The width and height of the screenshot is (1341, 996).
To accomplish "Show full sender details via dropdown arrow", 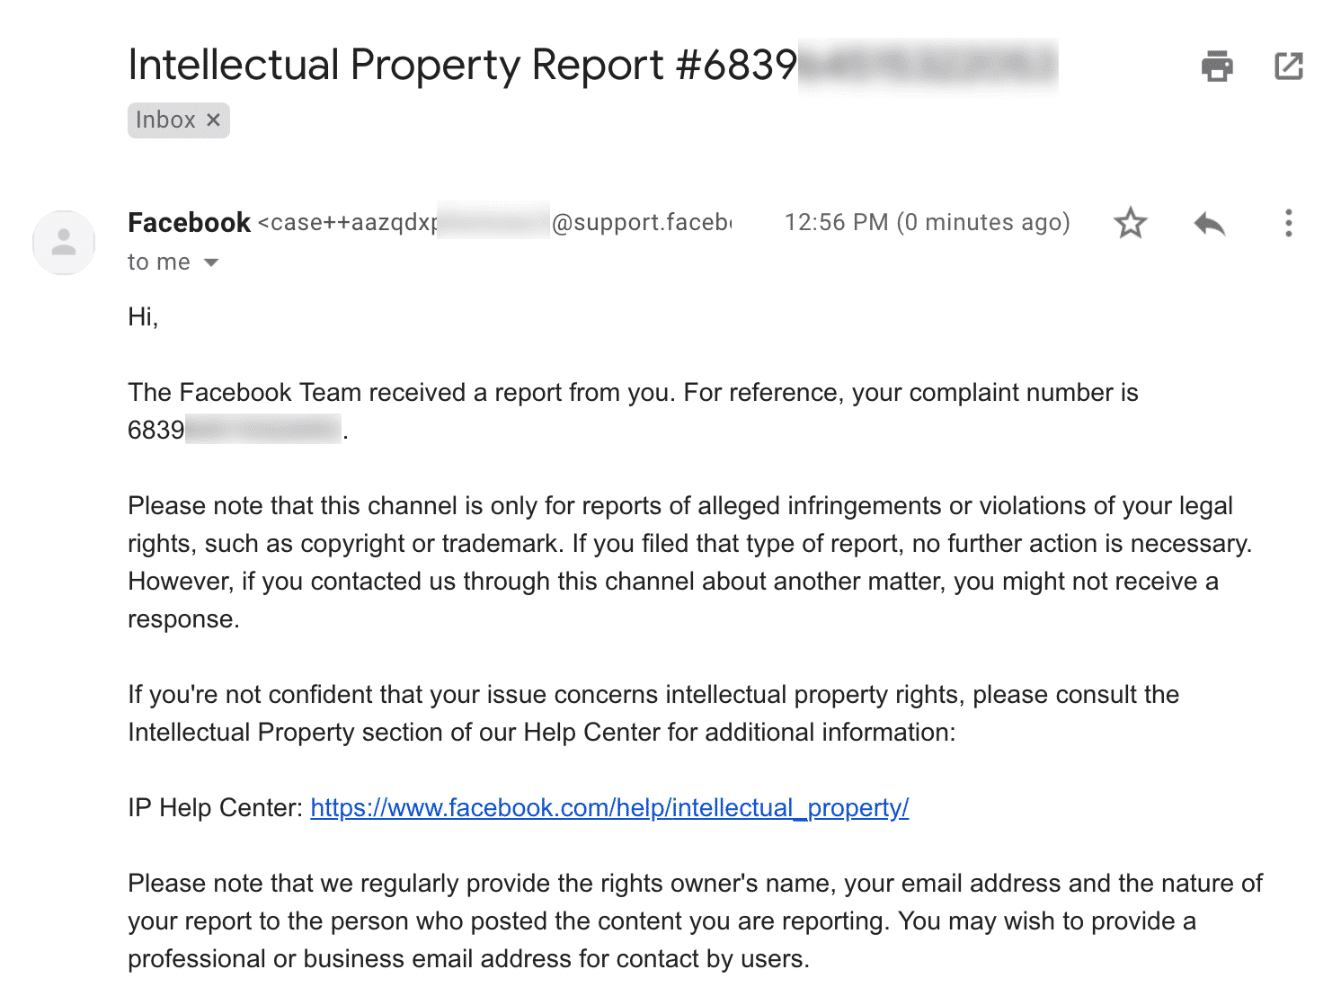I will click(x=210, y=262).
